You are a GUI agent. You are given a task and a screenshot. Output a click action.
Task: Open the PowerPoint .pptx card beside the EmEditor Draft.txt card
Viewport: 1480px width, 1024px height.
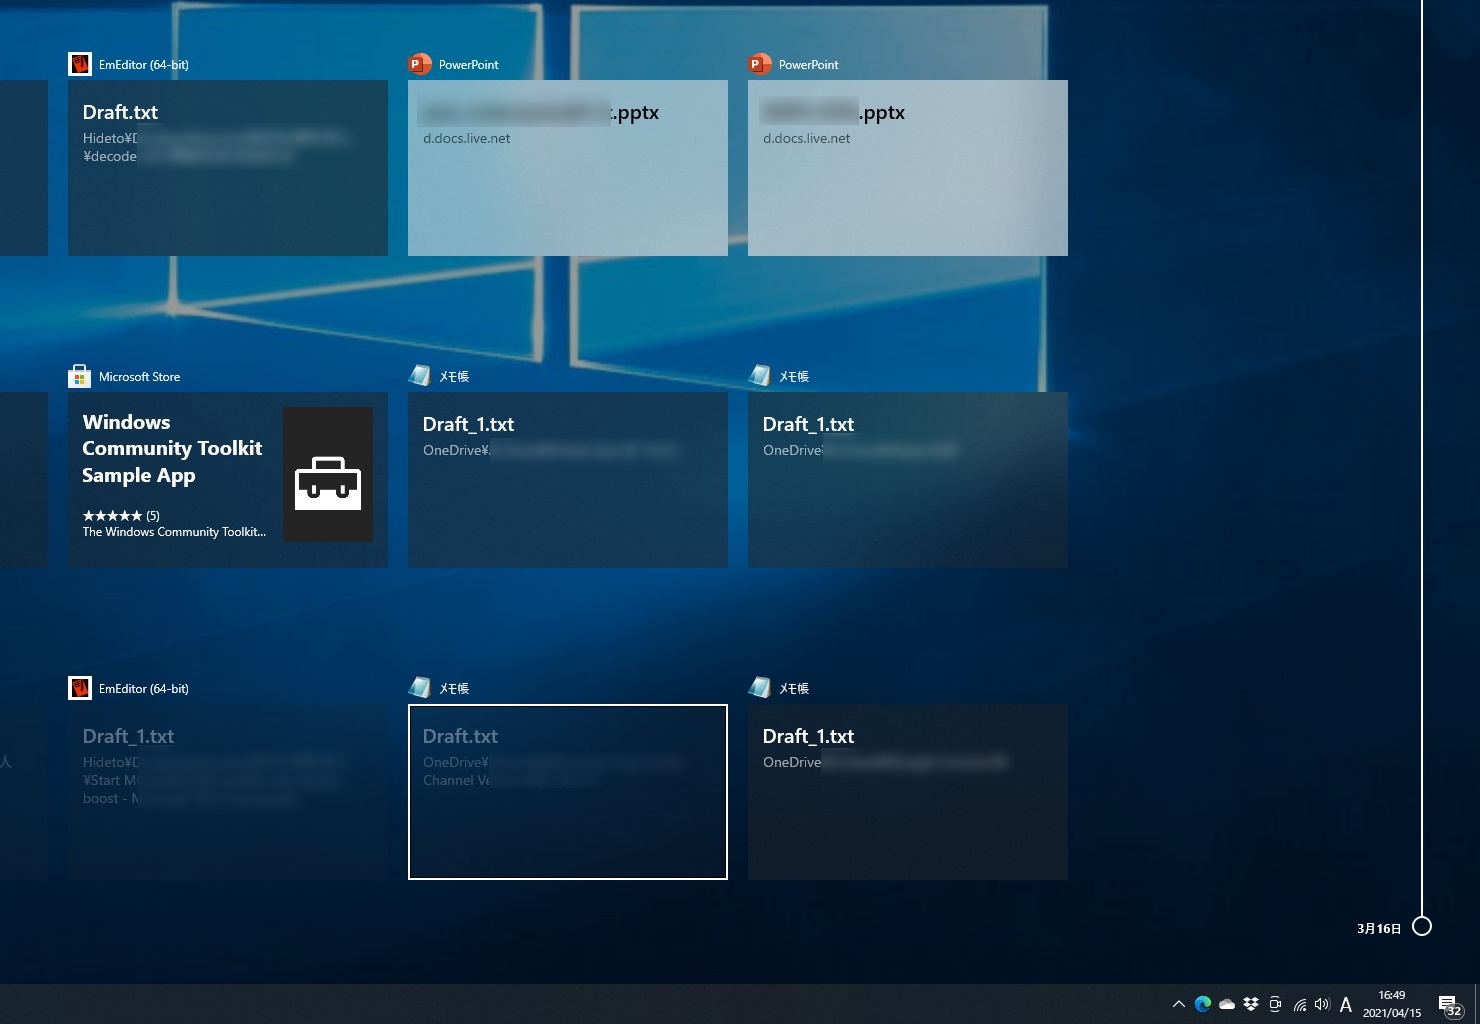pos(568,168)
